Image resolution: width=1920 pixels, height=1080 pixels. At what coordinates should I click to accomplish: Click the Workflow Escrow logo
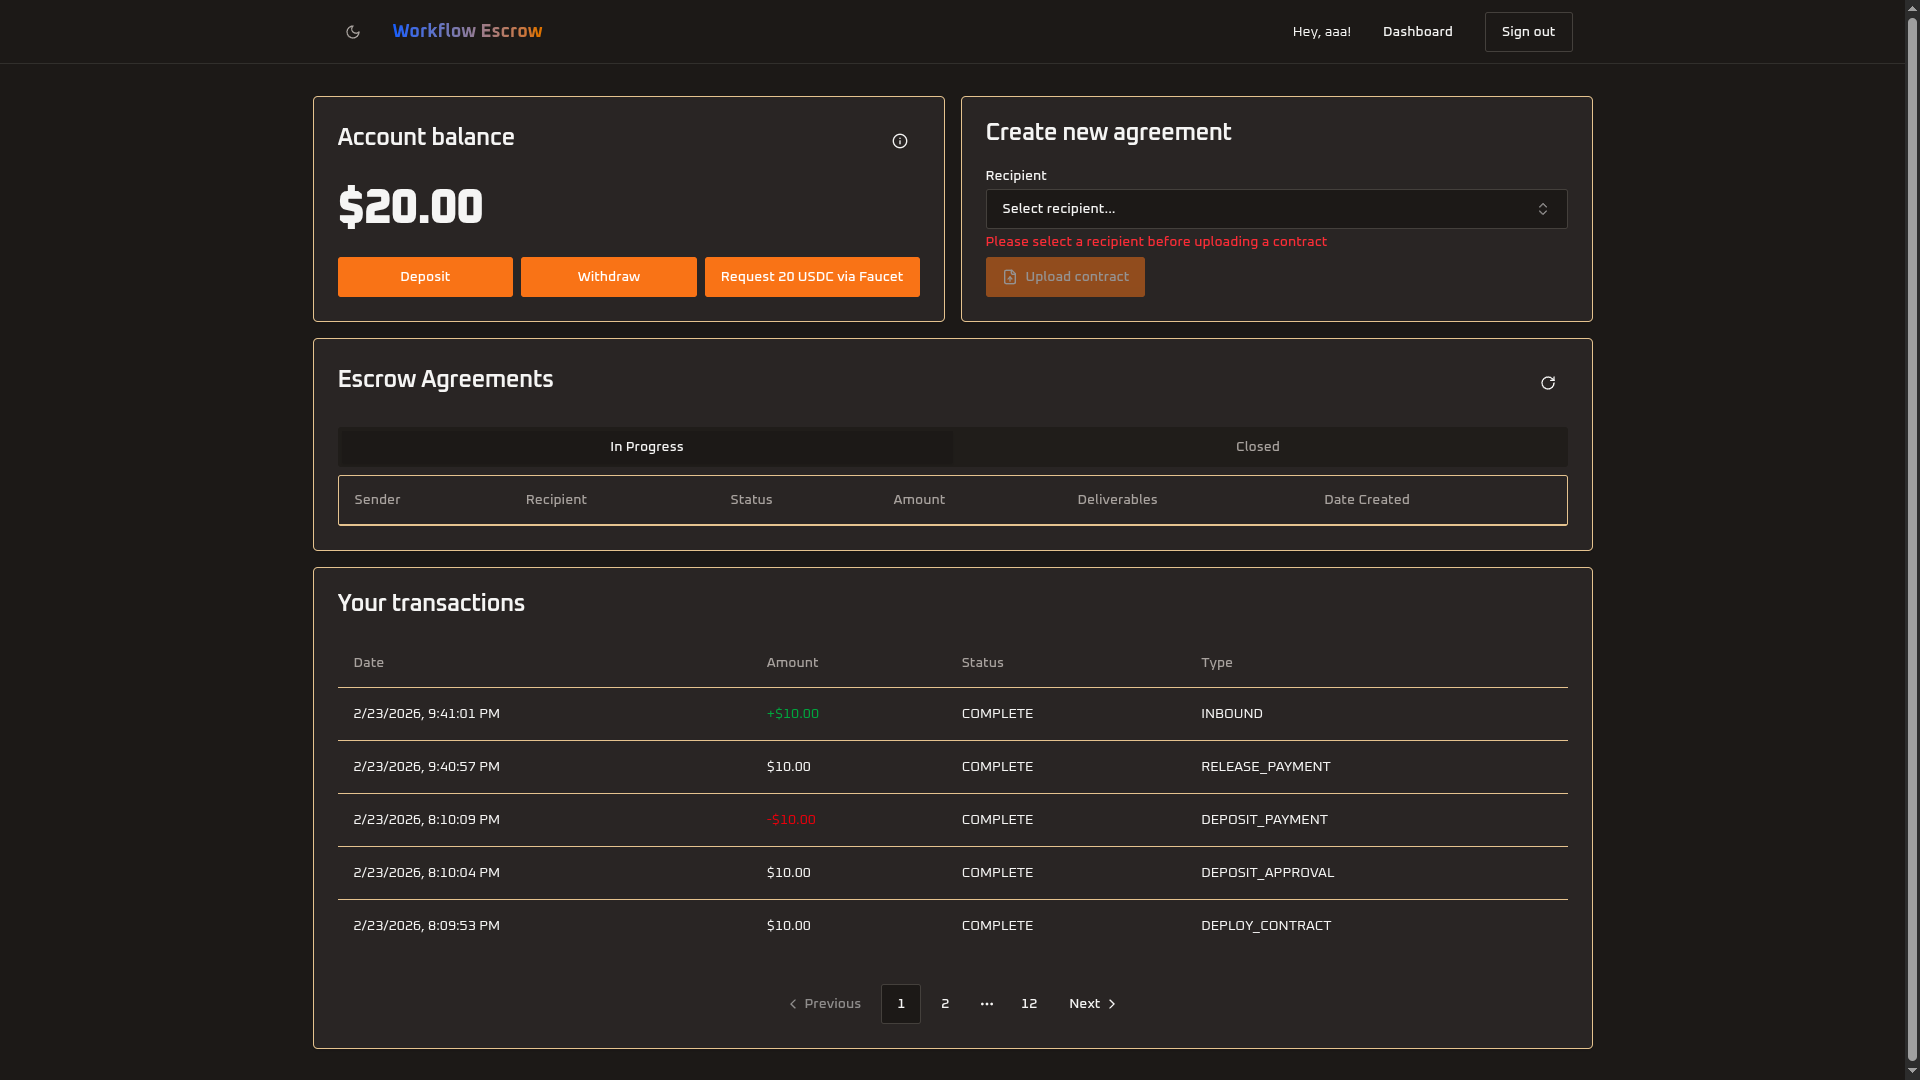467,31
